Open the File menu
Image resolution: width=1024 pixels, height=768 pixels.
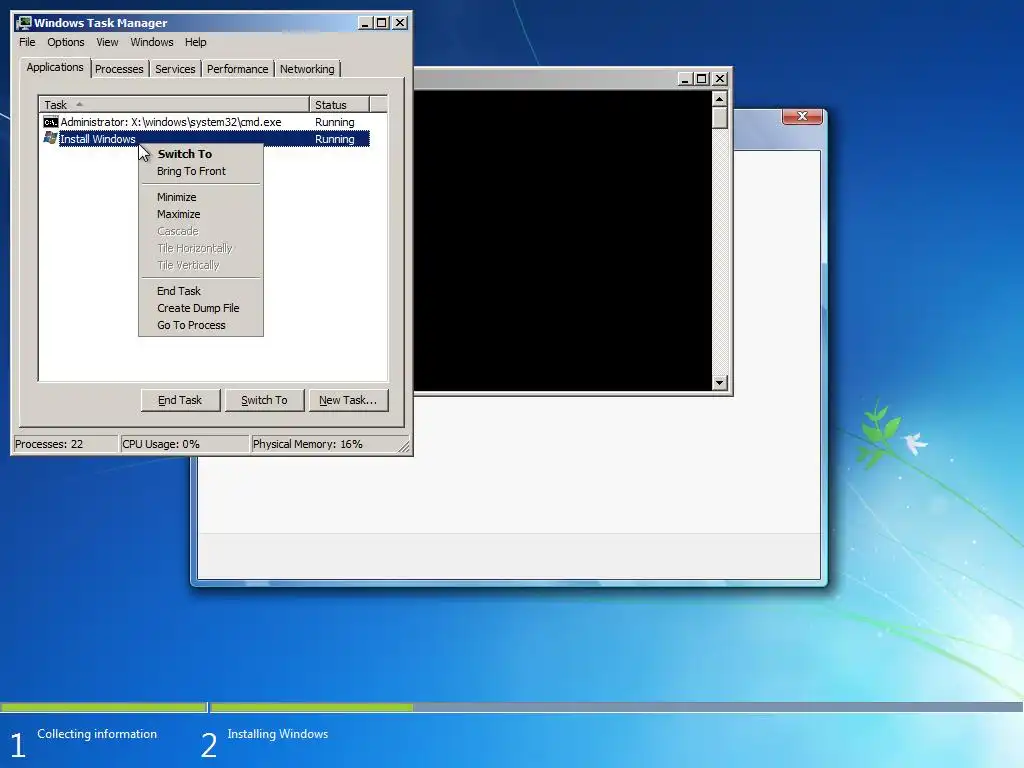[x=27, y=42]
